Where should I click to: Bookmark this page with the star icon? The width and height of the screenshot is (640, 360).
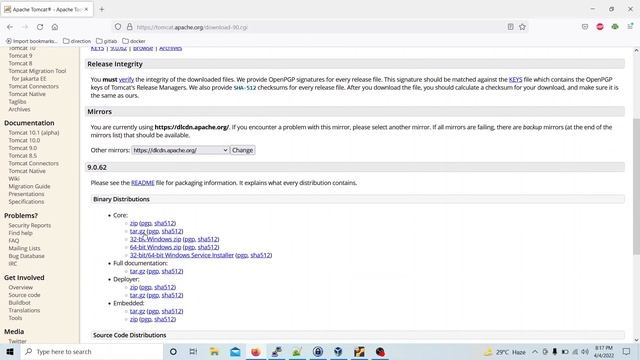click(522, 27)
